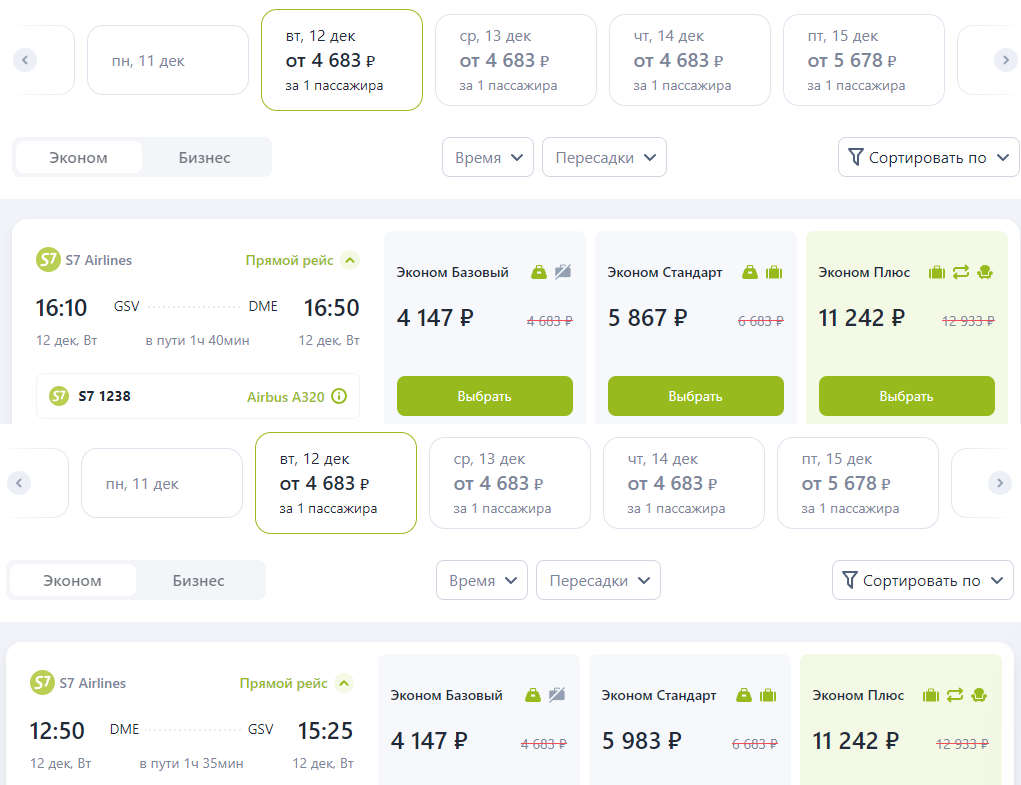Go to later dates in upper date carousel

click(x=1005, y=60)
